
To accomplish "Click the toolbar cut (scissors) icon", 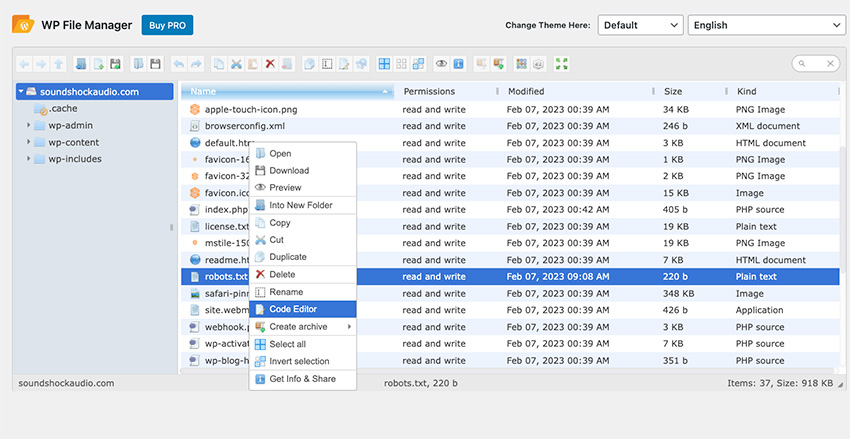I will click(236, 64).
